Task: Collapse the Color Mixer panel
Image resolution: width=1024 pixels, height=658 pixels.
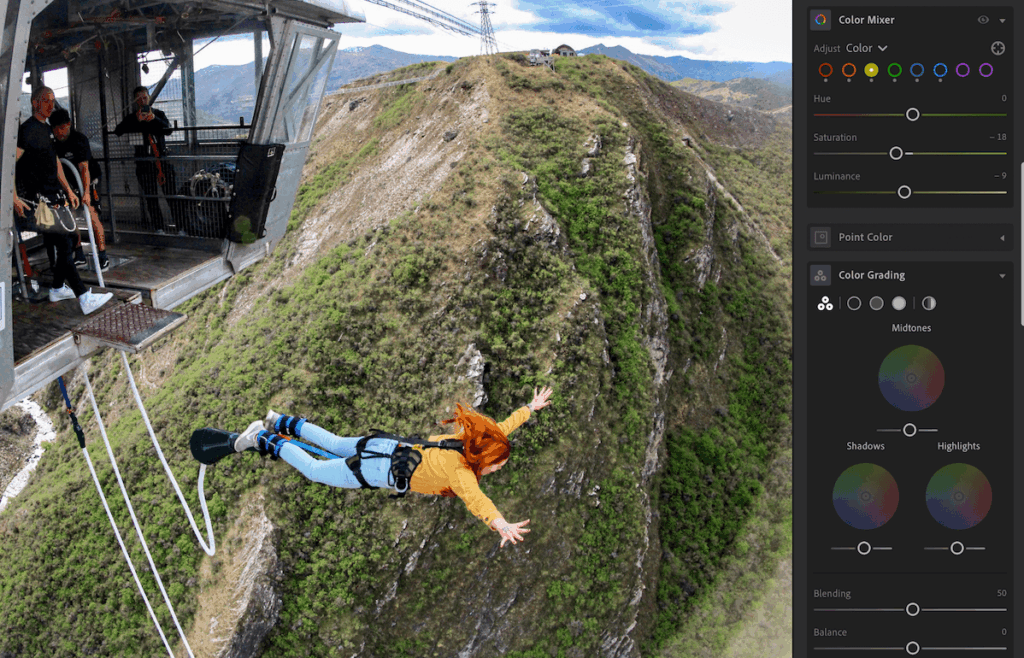Action: tap(1001, 20)
